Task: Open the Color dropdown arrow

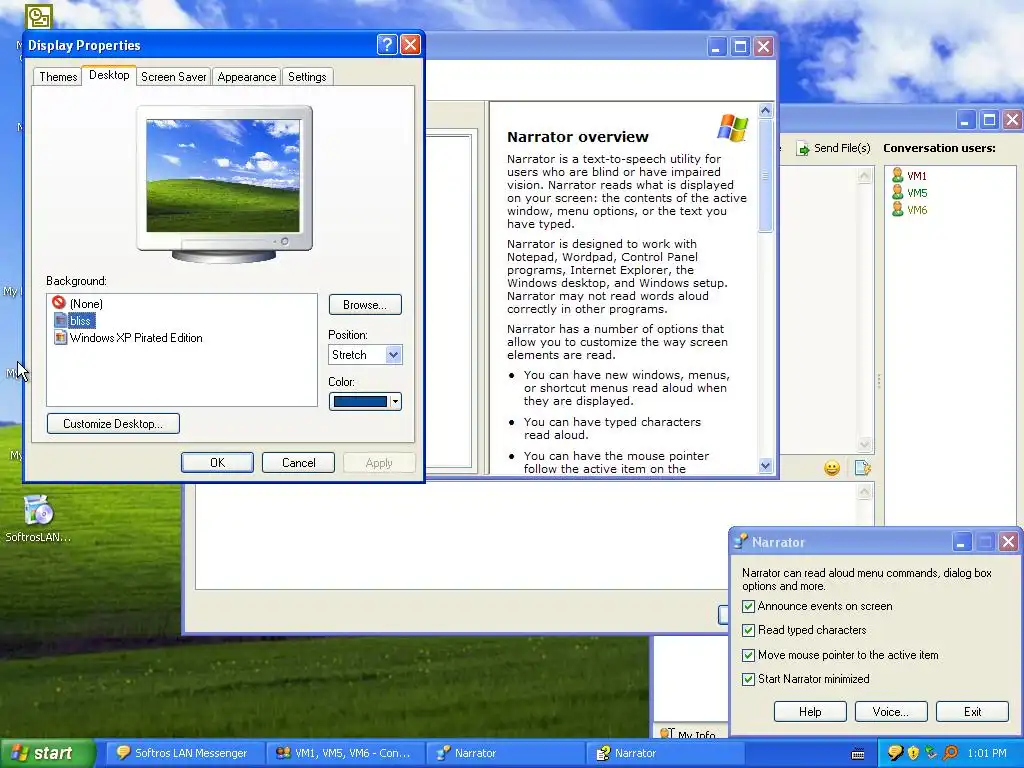Action: pyautogui.click(x=395, y=402)
